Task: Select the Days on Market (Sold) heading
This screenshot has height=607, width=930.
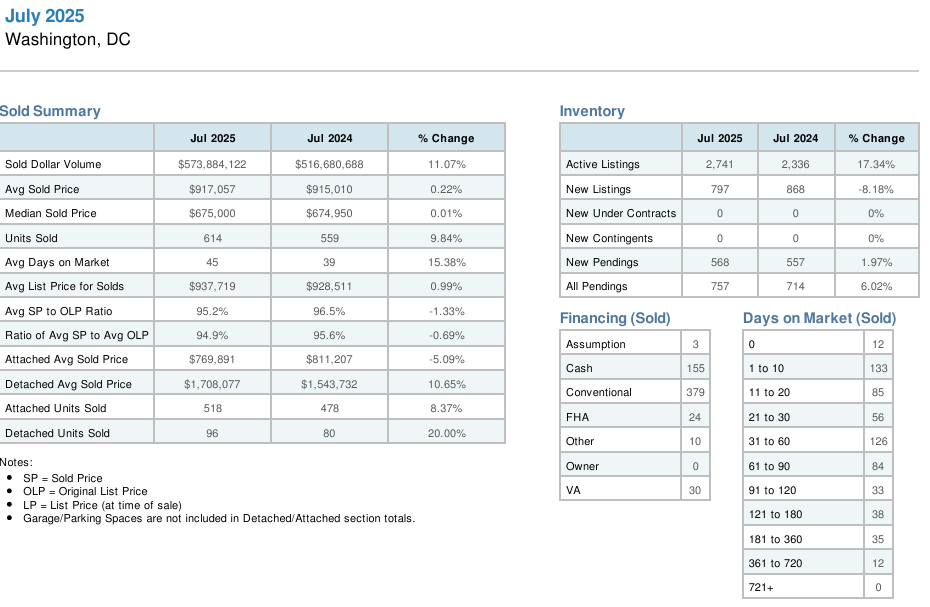Action: point(819,318)
